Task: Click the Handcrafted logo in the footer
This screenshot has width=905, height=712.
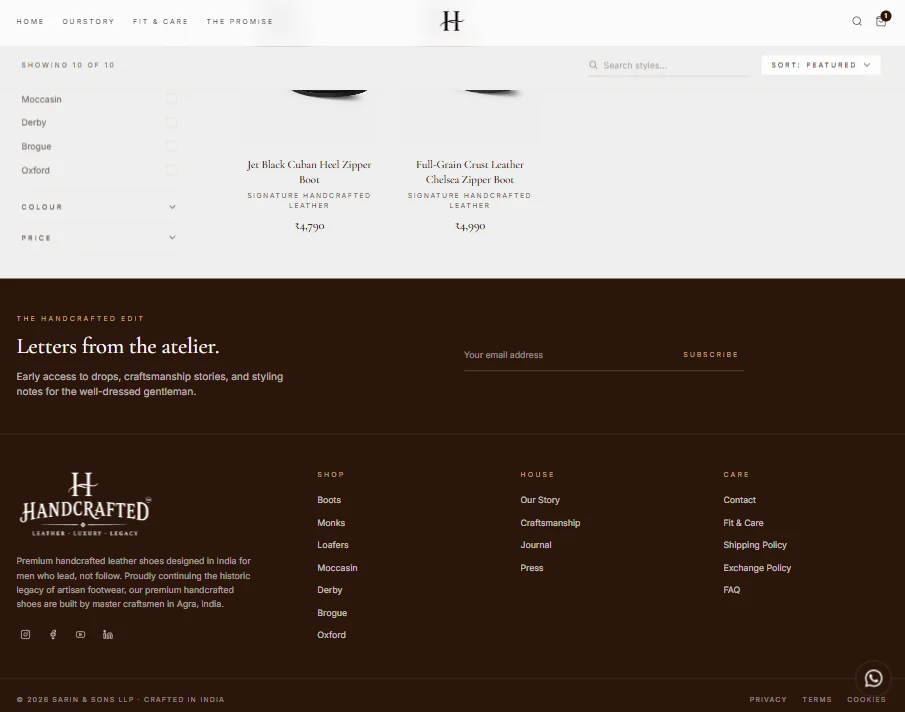Action: pyautogui.click(x=85, y=504)
